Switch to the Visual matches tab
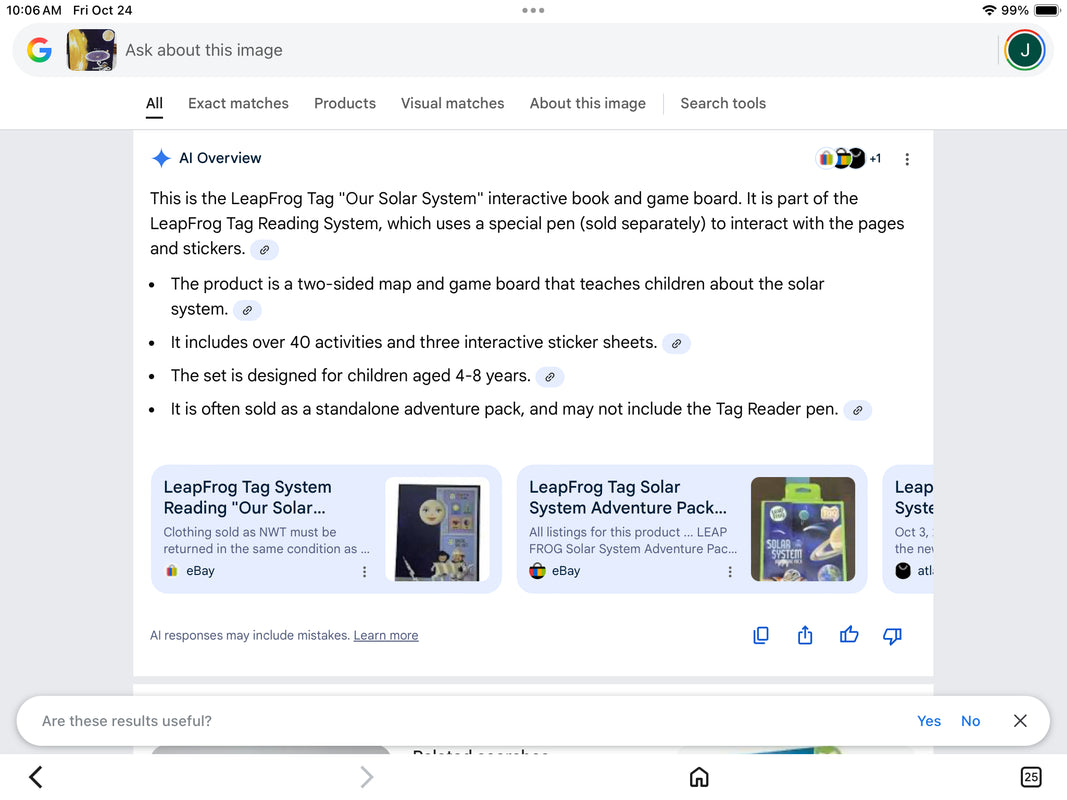 click(452, 103)
